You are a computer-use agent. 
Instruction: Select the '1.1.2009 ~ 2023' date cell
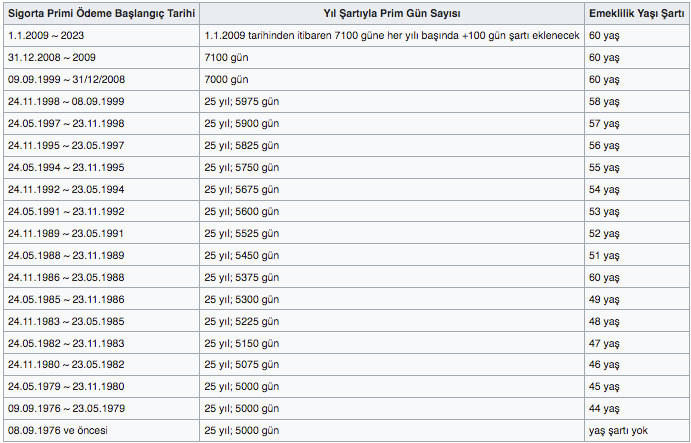pos(101,35)
